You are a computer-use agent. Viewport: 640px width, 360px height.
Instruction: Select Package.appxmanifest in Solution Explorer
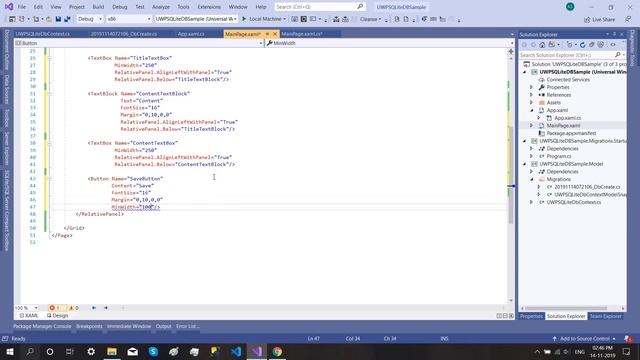[571, 133]
